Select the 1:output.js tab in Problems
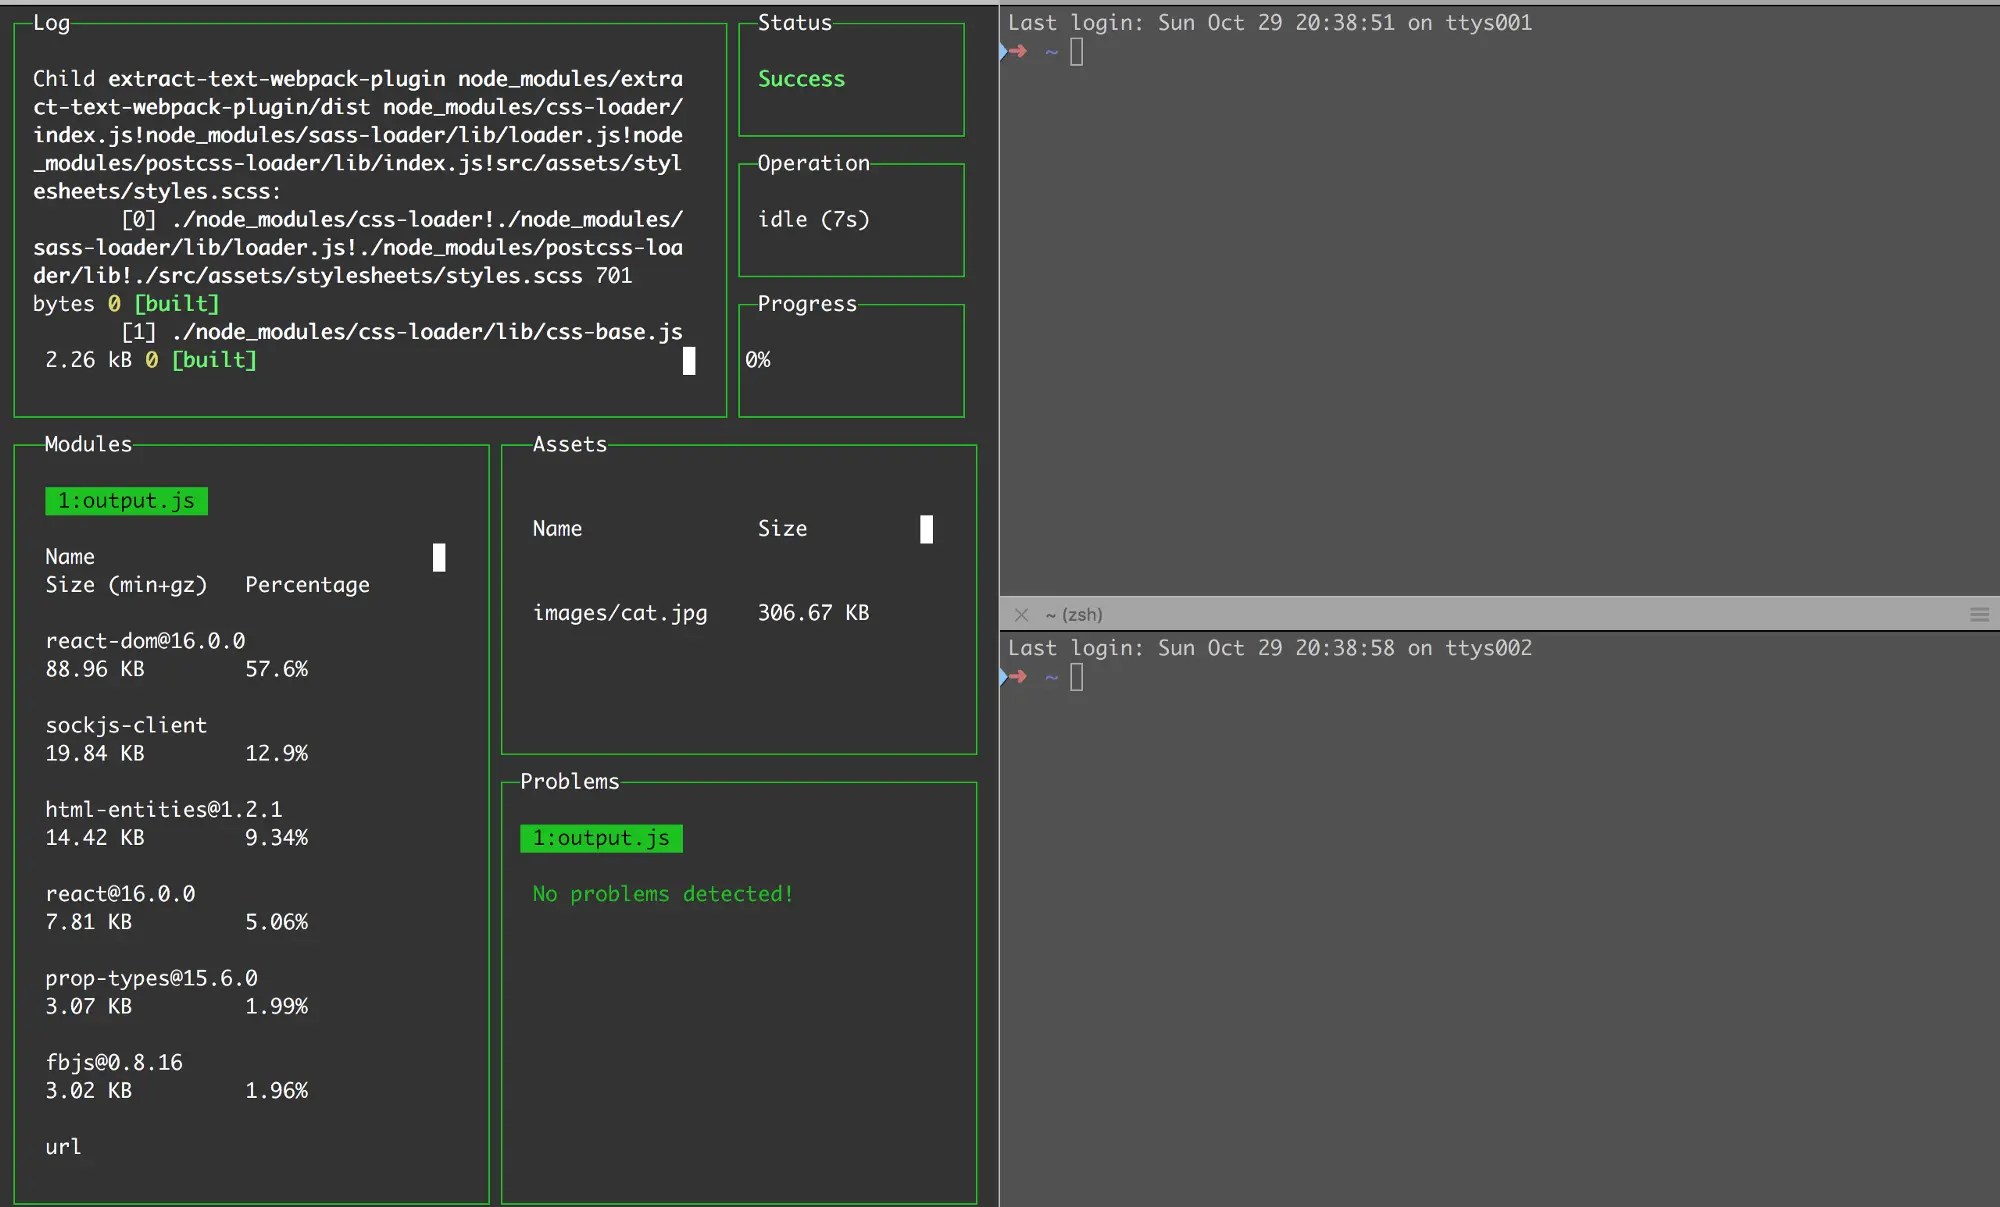 click(601, 838)
